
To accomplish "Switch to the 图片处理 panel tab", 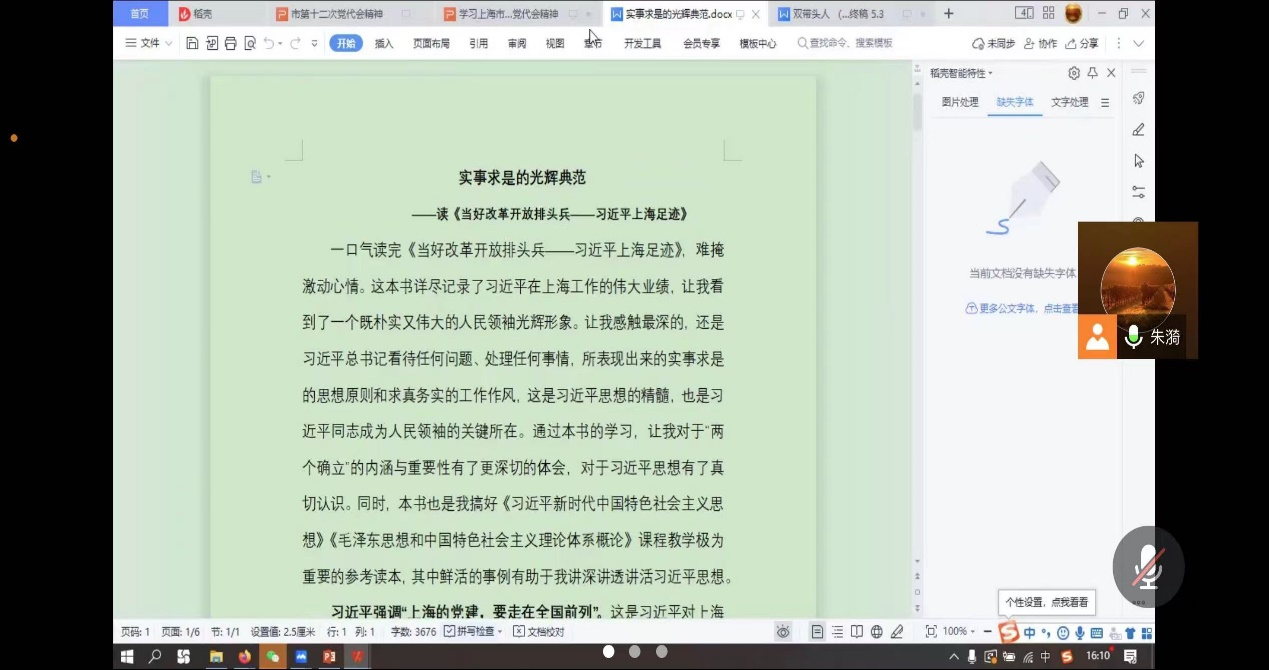I will pos(960,102).
